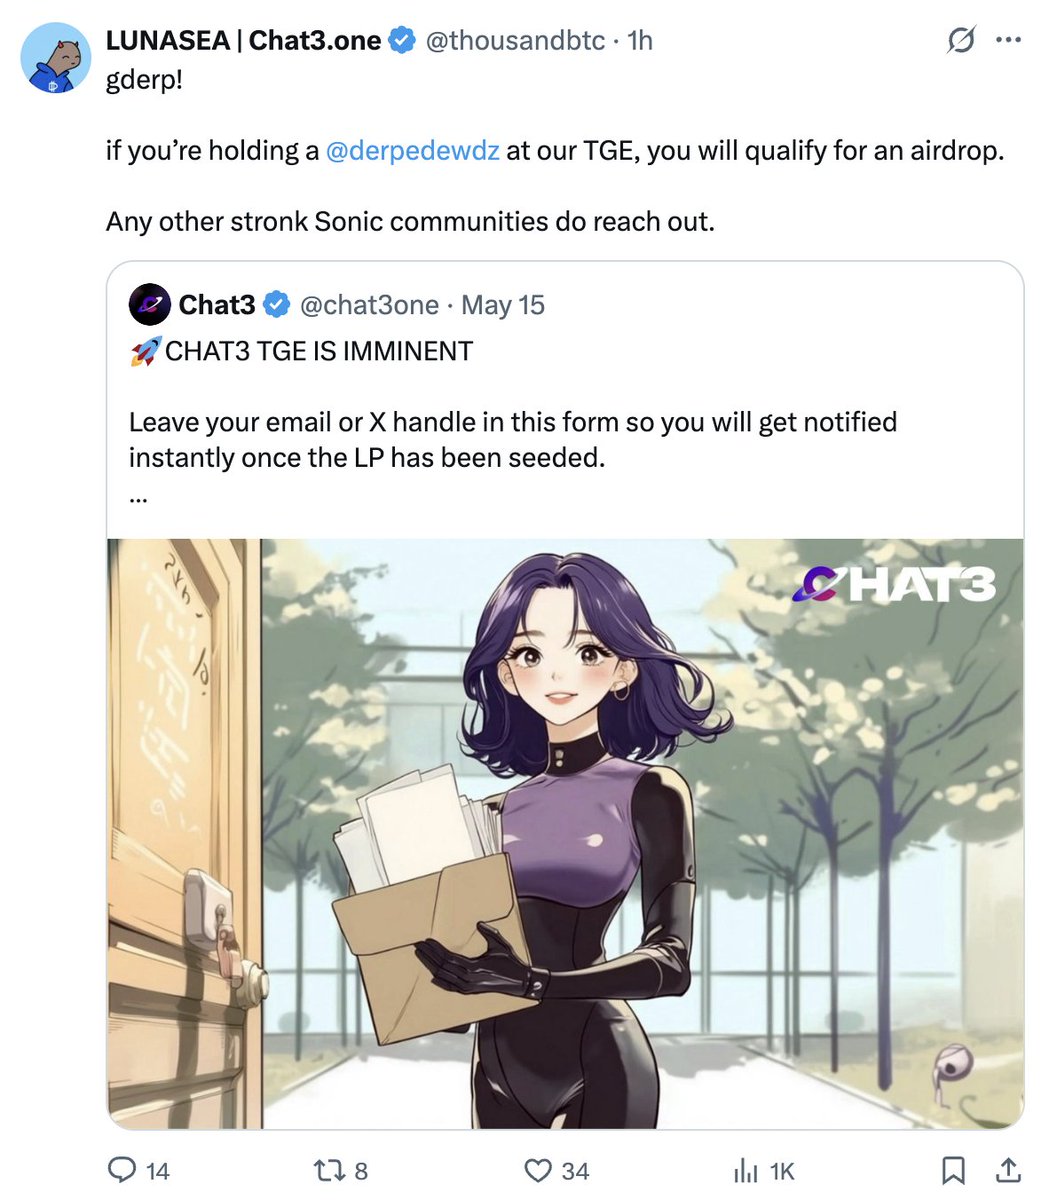Open the @derpedewdz mention link
This screenshot has width=1049, height=1200.
[413, 151]
